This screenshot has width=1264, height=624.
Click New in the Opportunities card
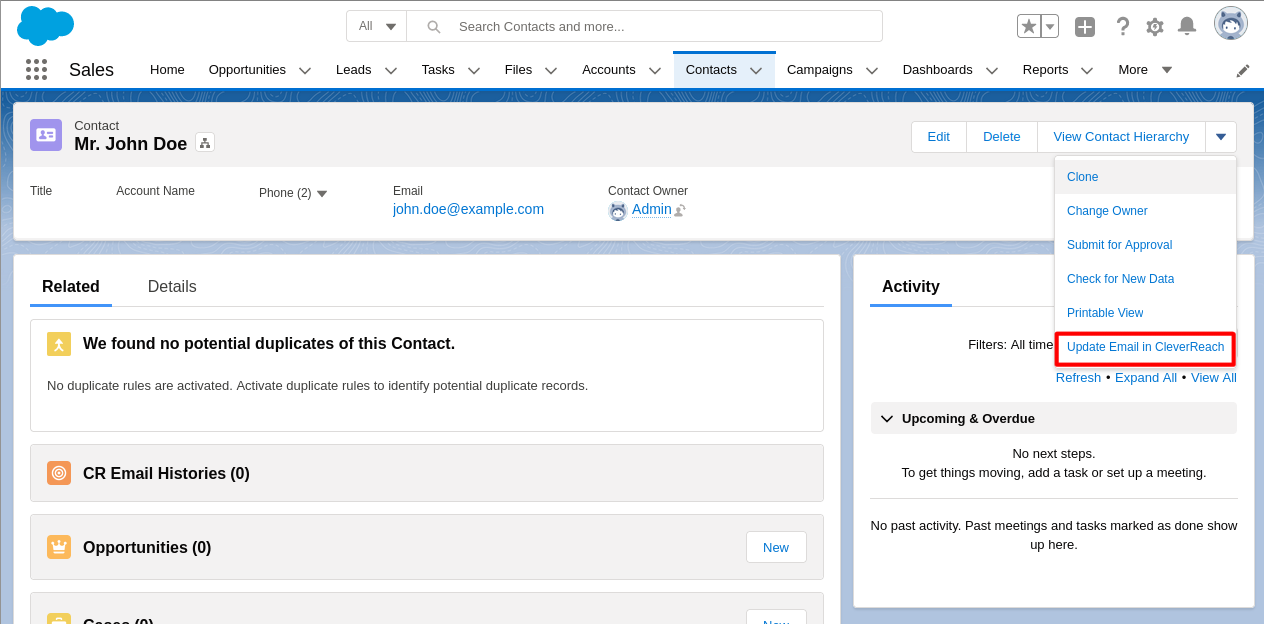776,547
